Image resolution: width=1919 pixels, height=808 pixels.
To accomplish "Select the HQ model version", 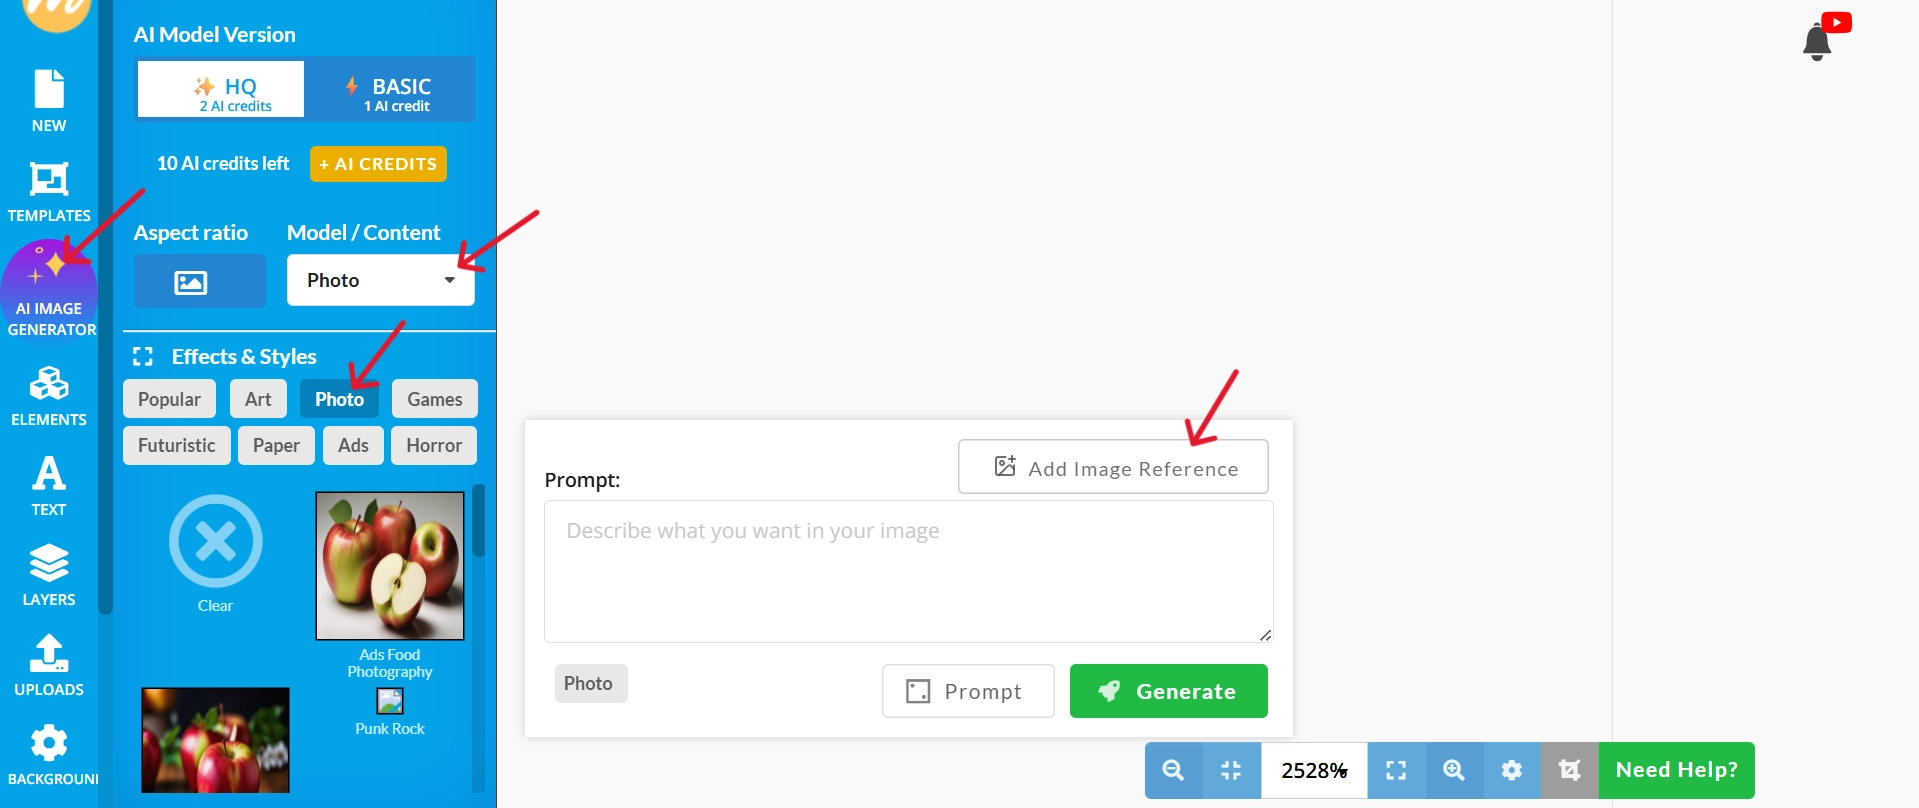I will [x=220, y=89].
